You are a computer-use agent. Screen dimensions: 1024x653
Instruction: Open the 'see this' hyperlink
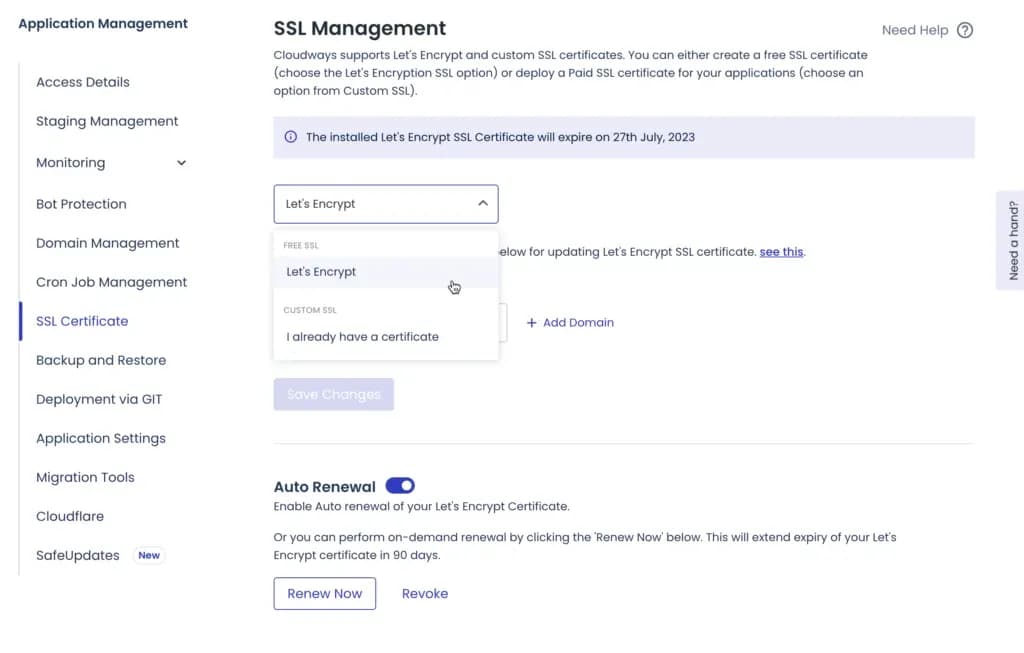pyautogui.click(x=781, y=252)
